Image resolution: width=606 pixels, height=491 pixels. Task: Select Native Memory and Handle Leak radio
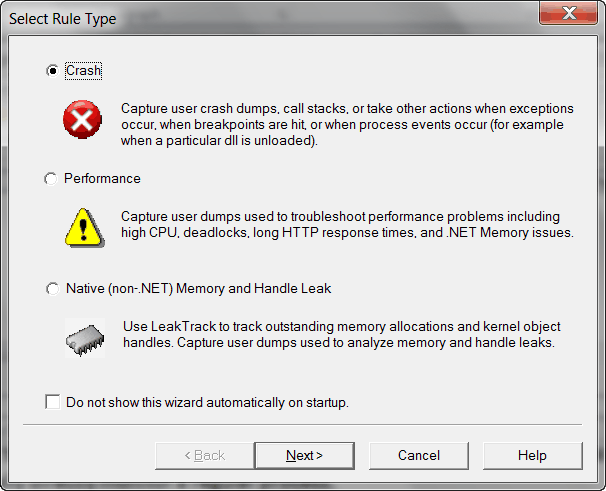click(52, 288)
